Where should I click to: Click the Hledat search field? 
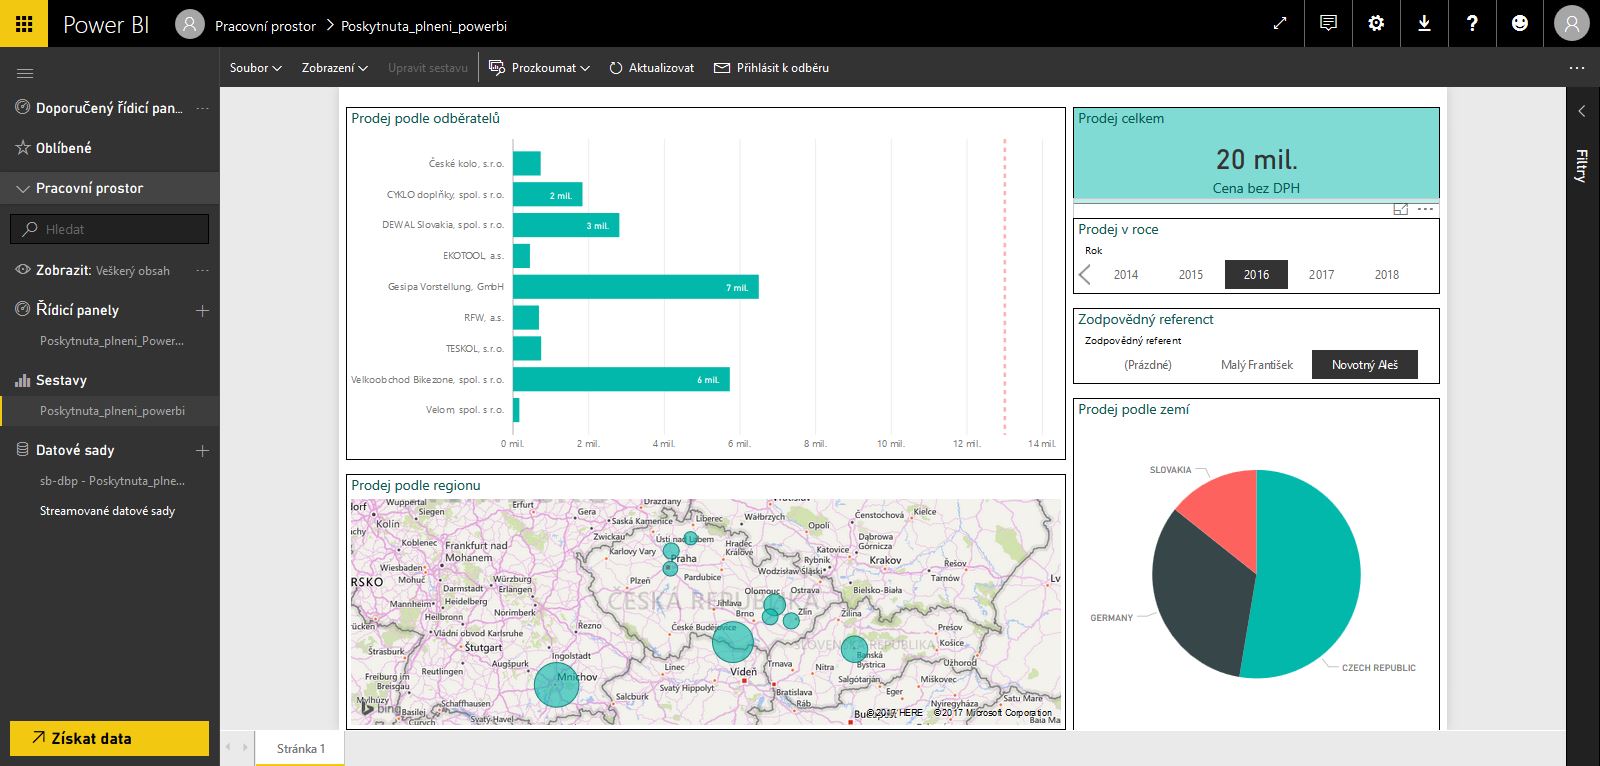110,229
